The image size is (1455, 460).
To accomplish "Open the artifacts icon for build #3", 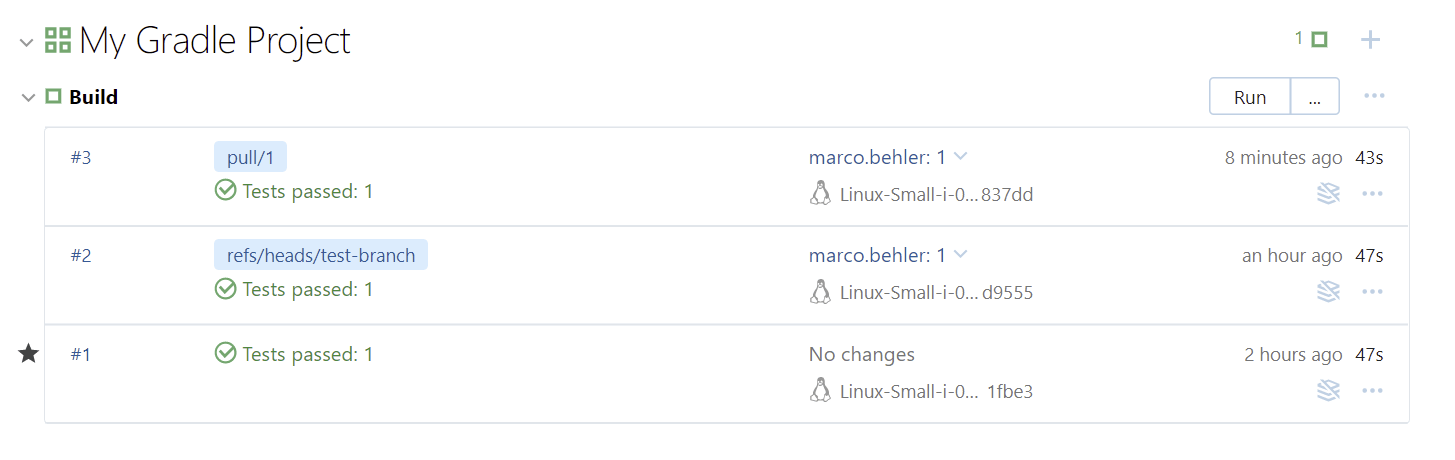I will click(1328, 193).
